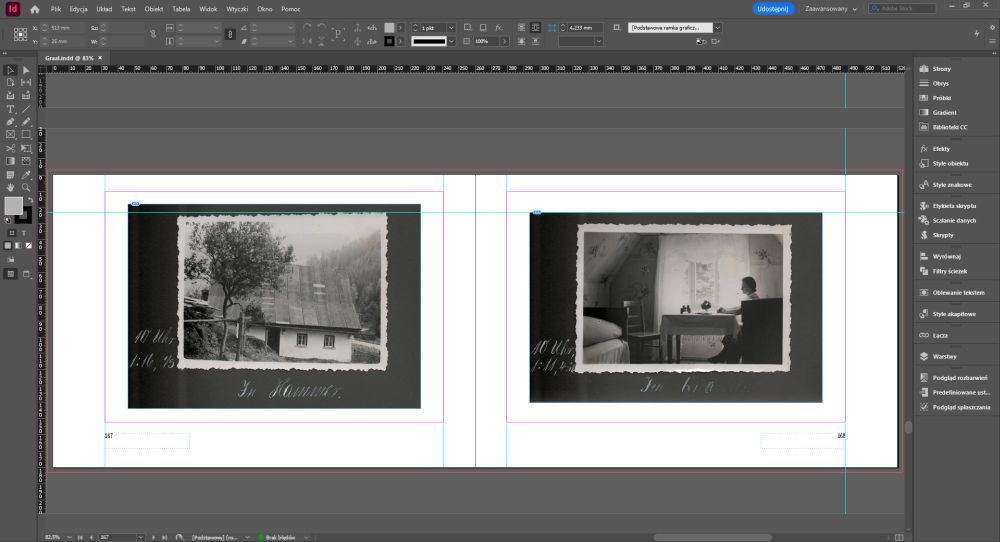This screenshot has width=1000, height=542.
Task: Select the Graal.indd document tab
Action: coord(69,58)
